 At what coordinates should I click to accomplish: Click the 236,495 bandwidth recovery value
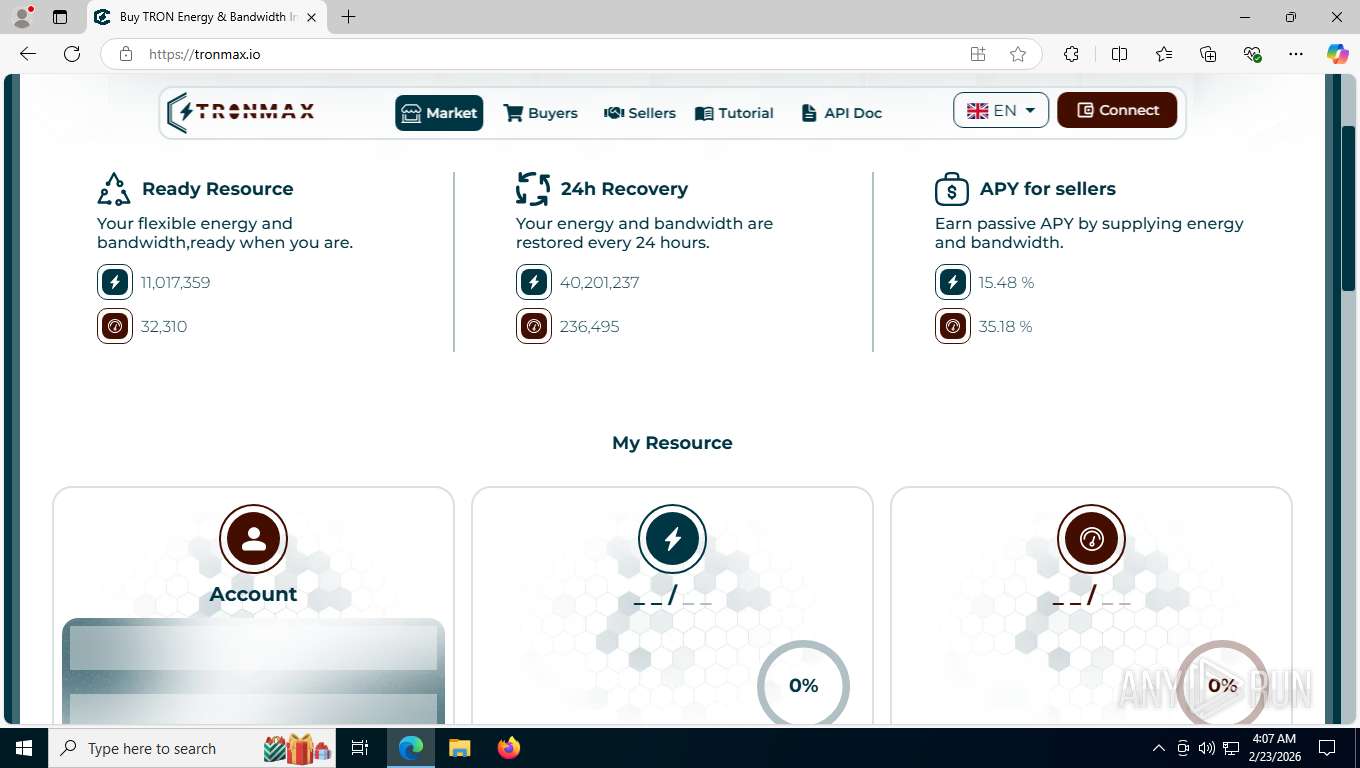coord(589,326)
